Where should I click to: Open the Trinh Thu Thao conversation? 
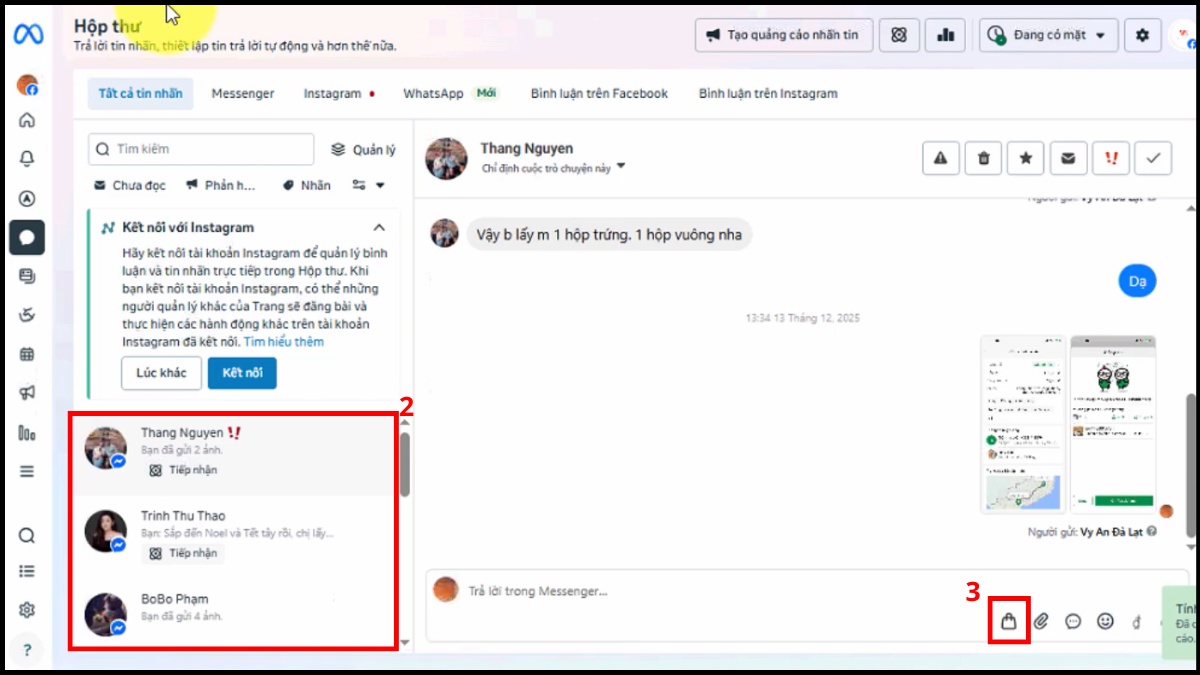click(234, 537)
